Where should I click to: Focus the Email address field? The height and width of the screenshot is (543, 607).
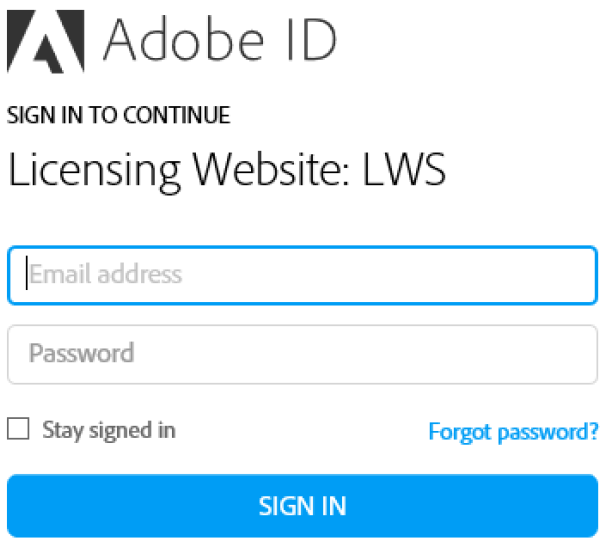click(x=302, y=275)
